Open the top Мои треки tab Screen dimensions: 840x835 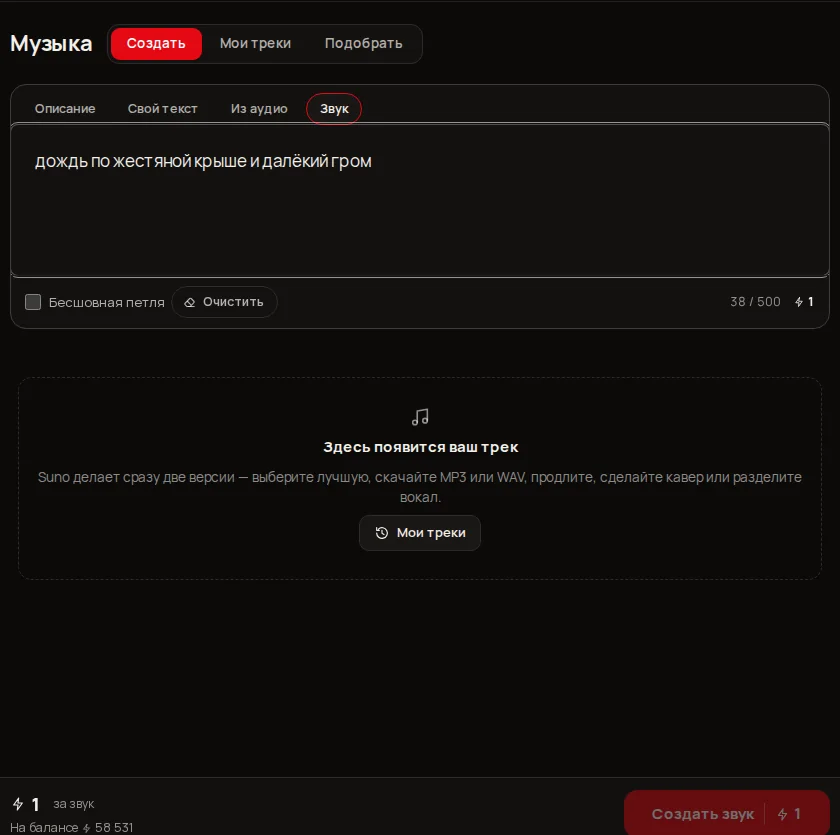tap(256, 43)
